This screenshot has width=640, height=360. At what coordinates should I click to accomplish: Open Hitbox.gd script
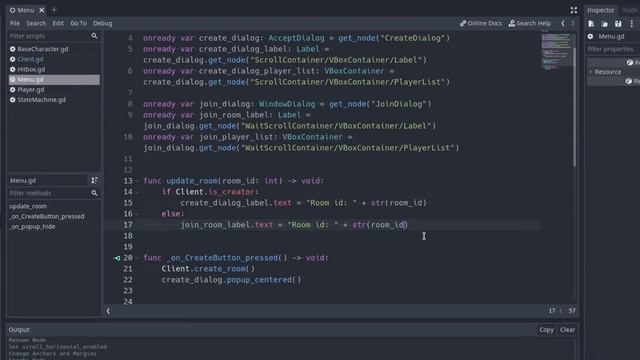point(31,69)
